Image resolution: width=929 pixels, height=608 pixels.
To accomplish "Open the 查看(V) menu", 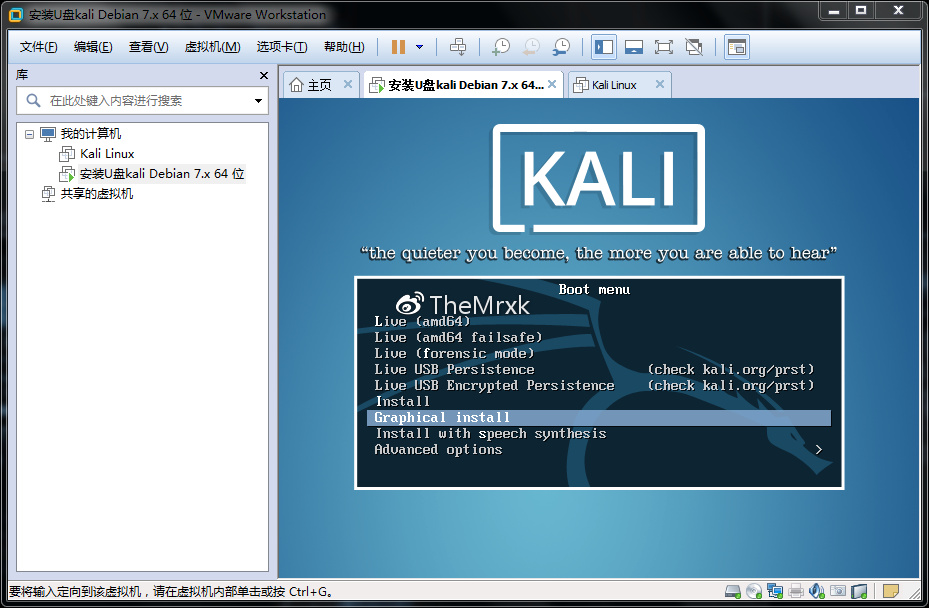I will pyautogui.click(x=148, y=47).
